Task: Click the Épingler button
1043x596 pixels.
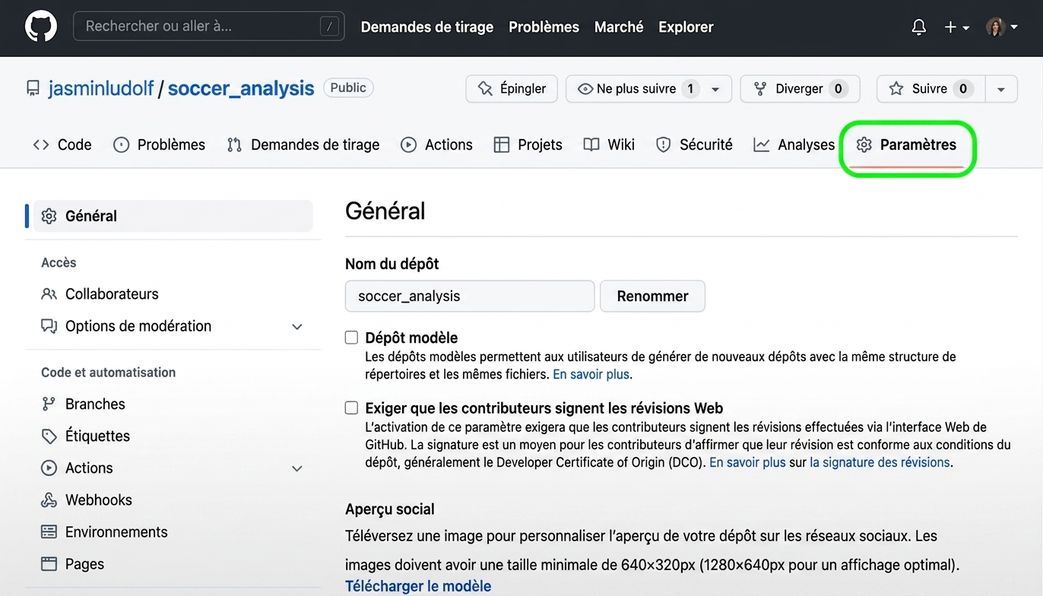Action: (512, 88)
